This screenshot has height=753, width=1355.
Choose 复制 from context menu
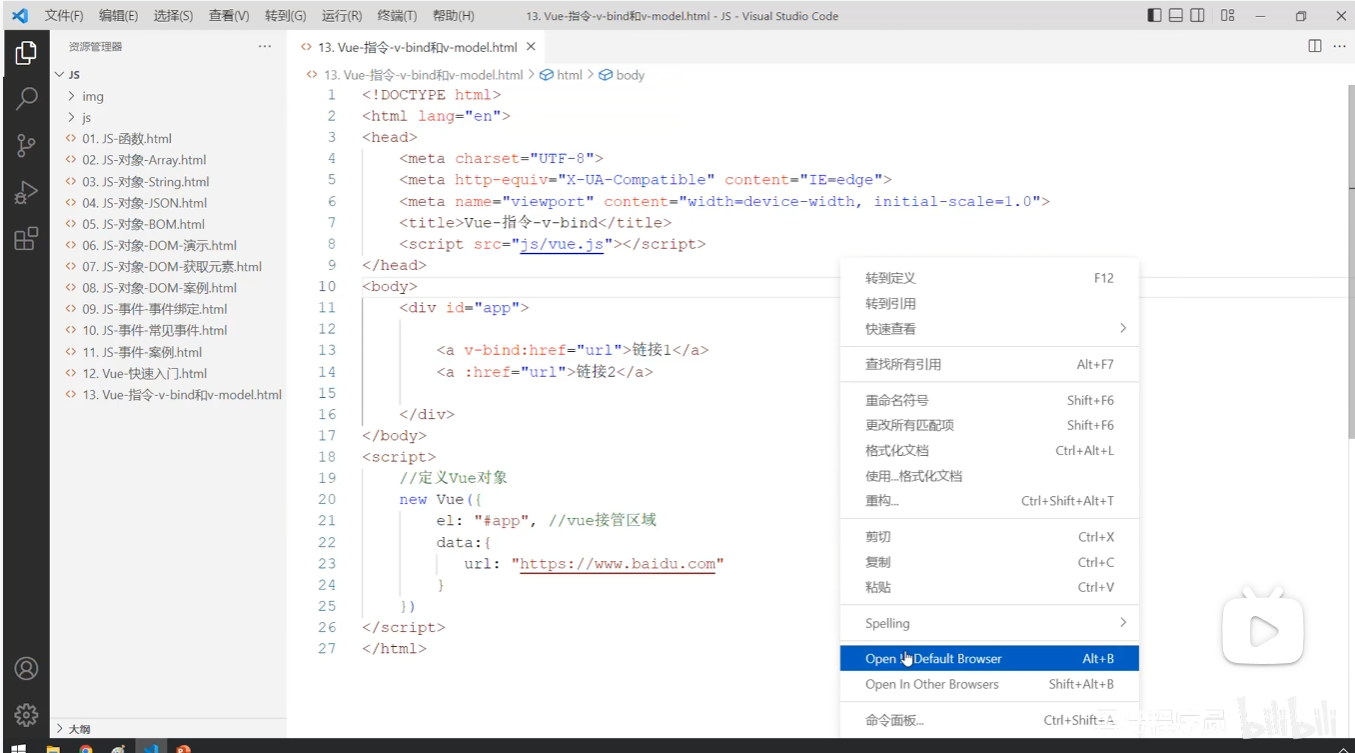[989, 562]
